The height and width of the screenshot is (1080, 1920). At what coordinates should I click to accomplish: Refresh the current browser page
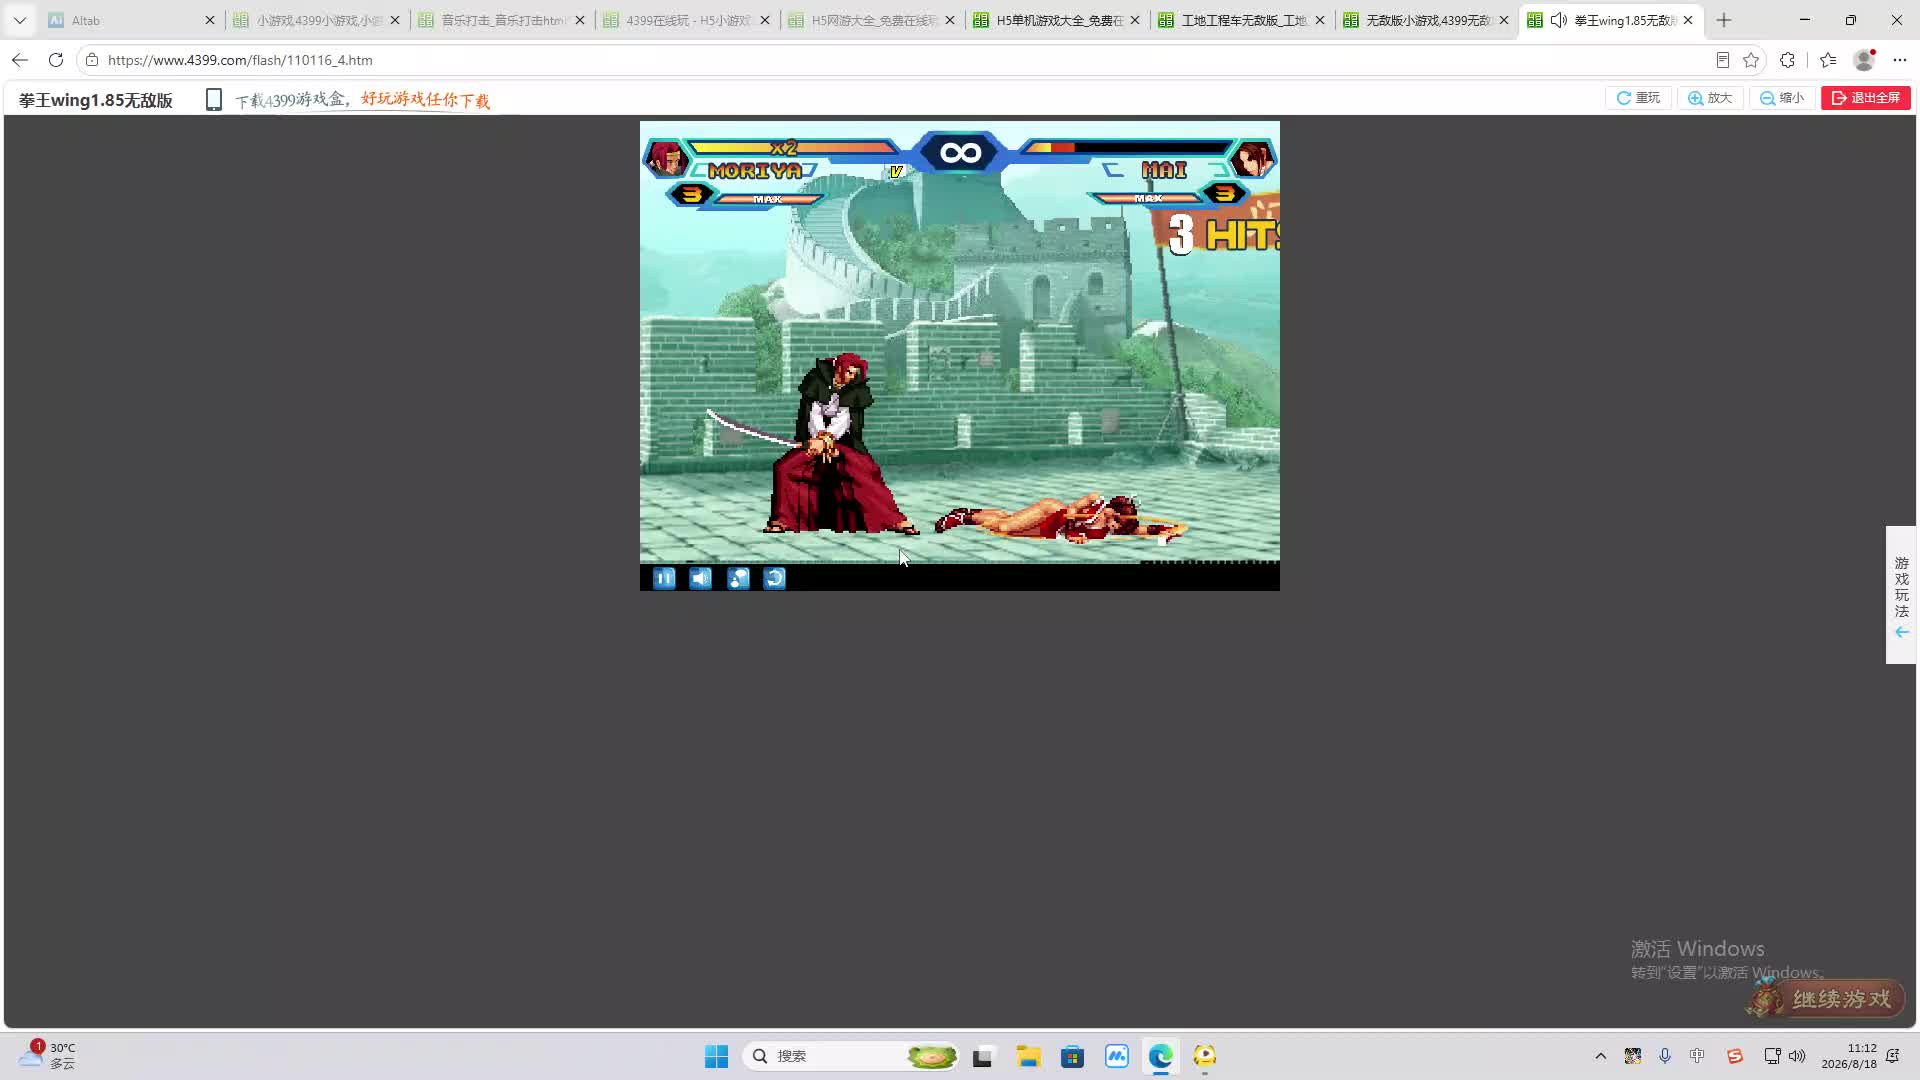point(56,60)
